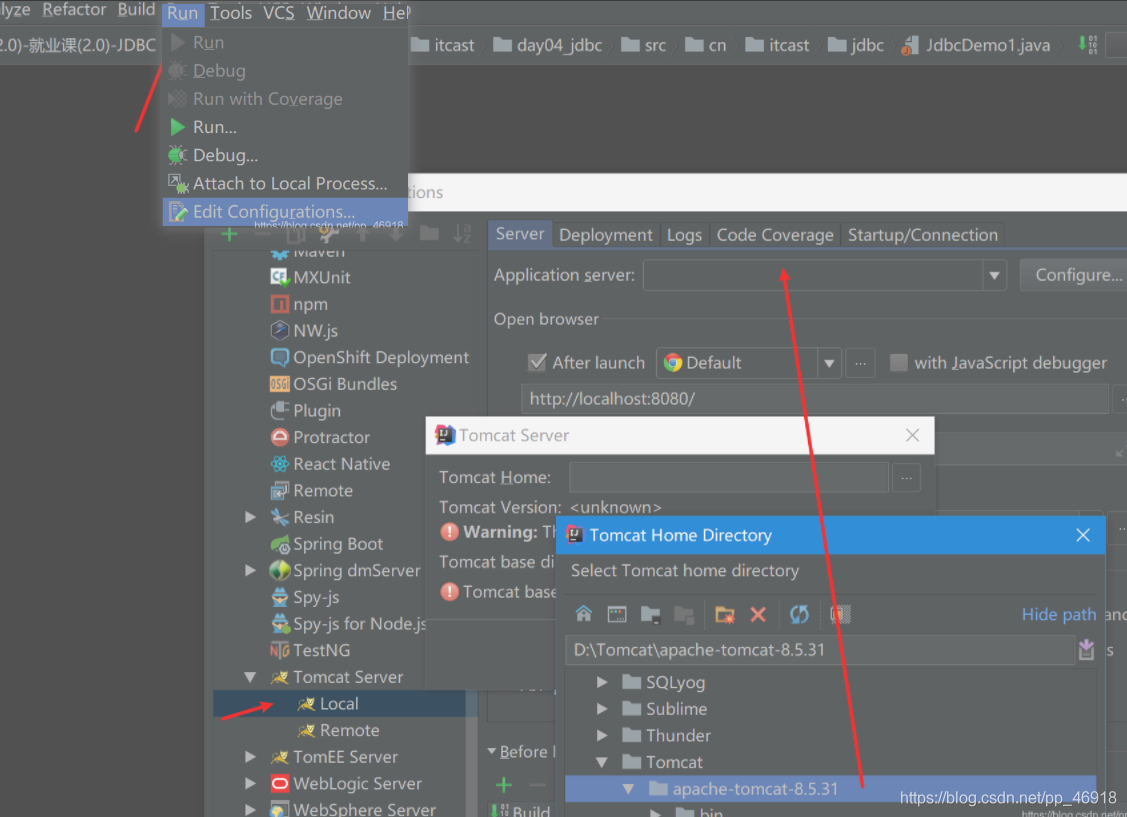This screenshot has height=817, width=1127.
Task: Click the new folder icon
Action: 724,614
